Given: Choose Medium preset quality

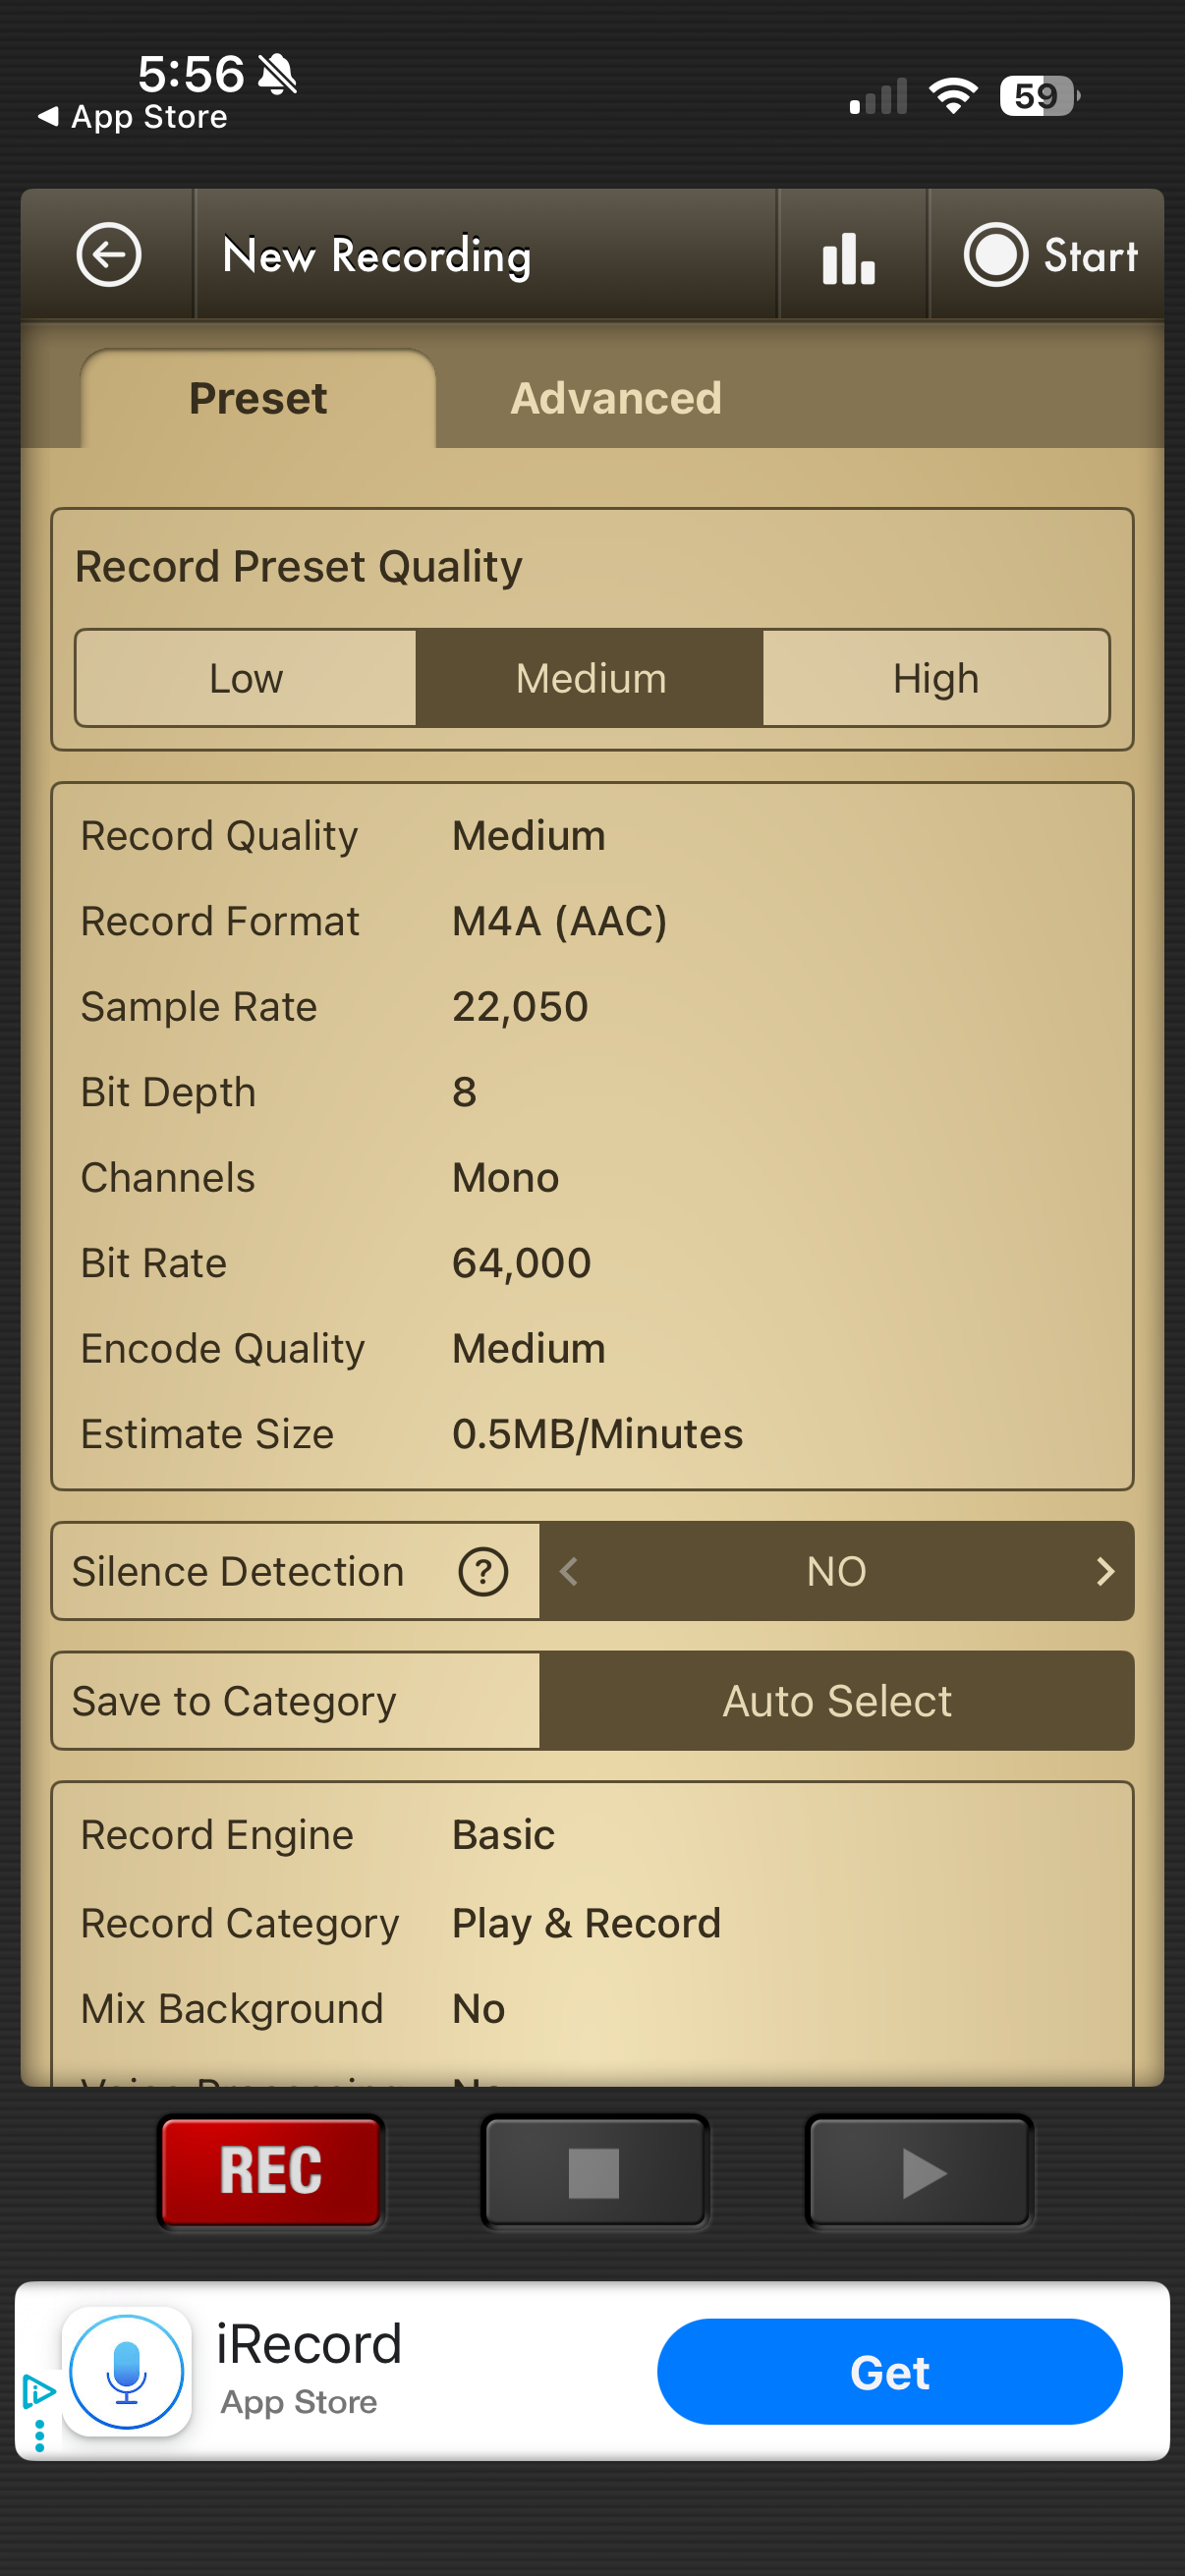Looking at the screenshot, I should [590, 679].
